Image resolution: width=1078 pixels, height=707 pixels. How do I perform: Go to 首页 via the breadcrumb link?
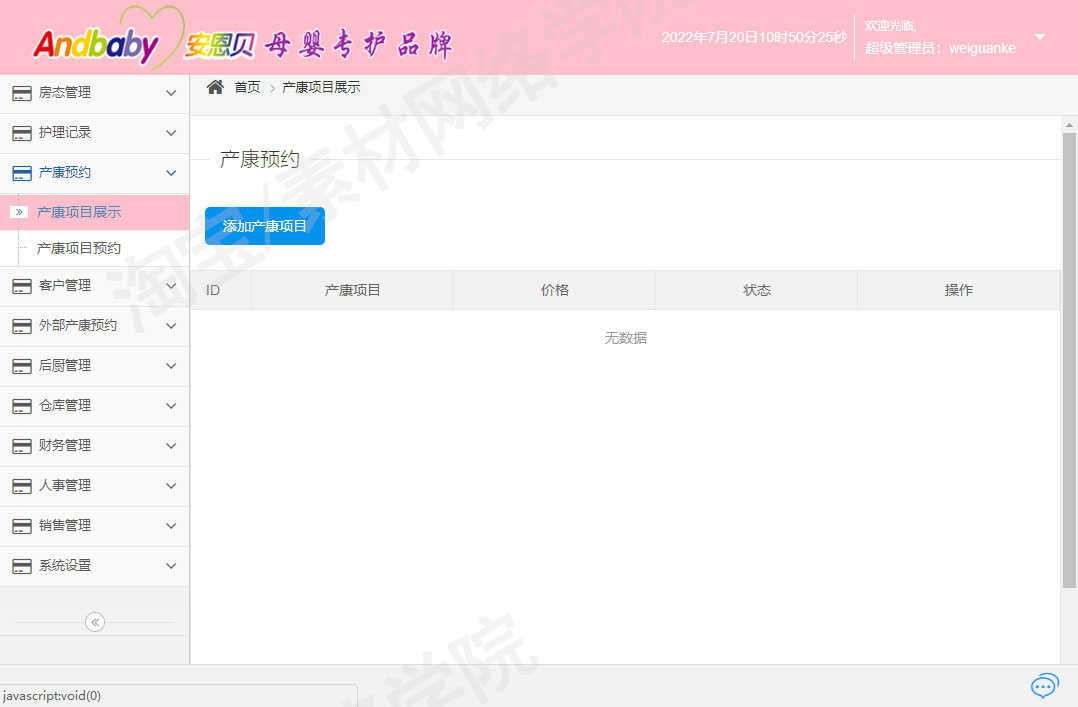pos(248,87)
